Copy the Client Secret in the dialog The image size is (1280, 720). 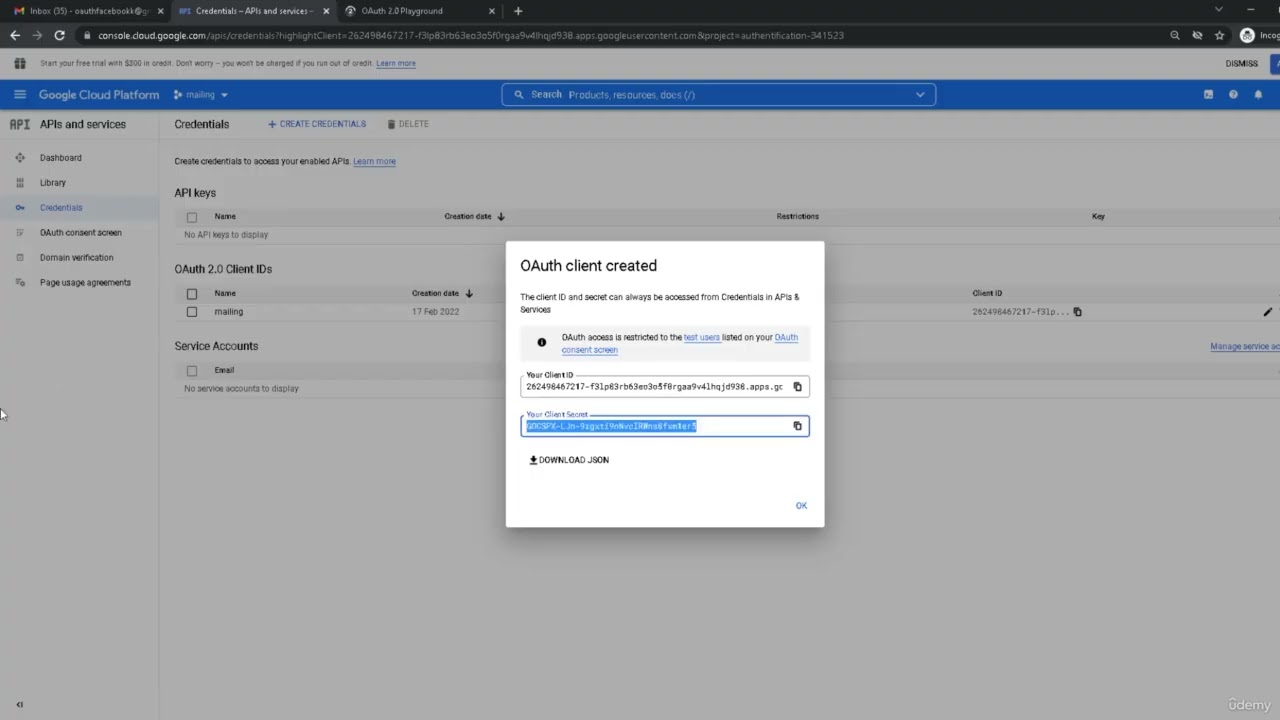[x=797, y=426]
